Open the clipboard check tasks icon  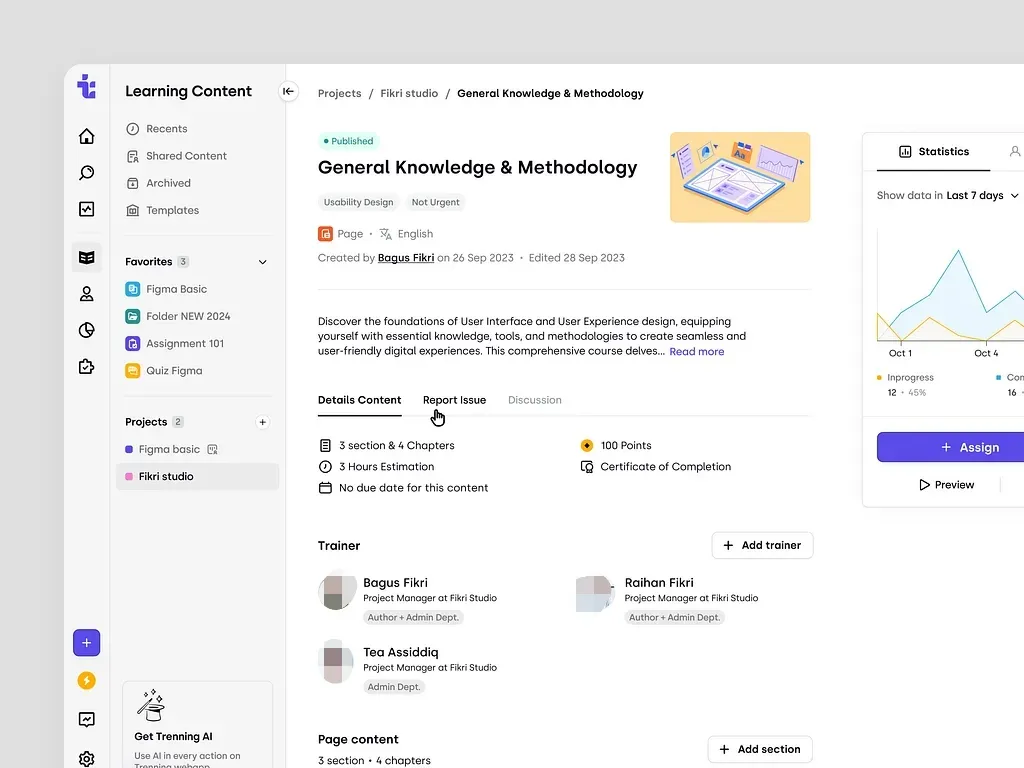click(86, 367)
